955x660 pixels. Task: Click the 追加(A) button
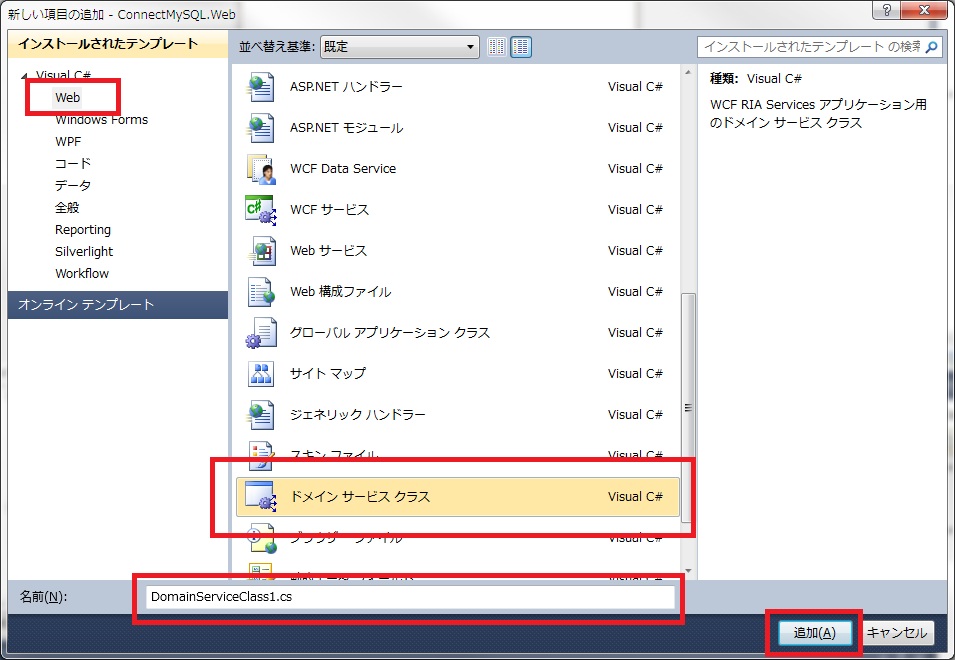tap(814, 633)
